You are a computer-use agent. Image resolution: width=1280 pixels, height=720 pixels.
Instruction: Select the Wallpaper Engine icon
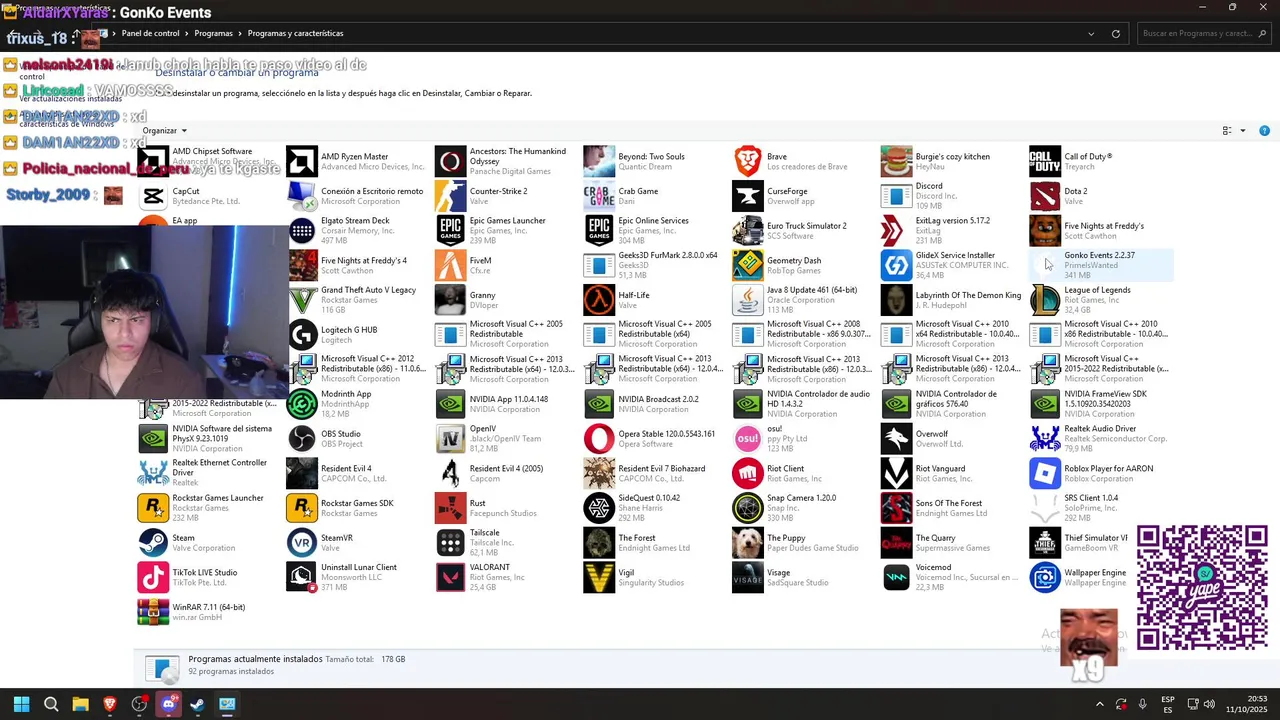tap(1045, 577)
